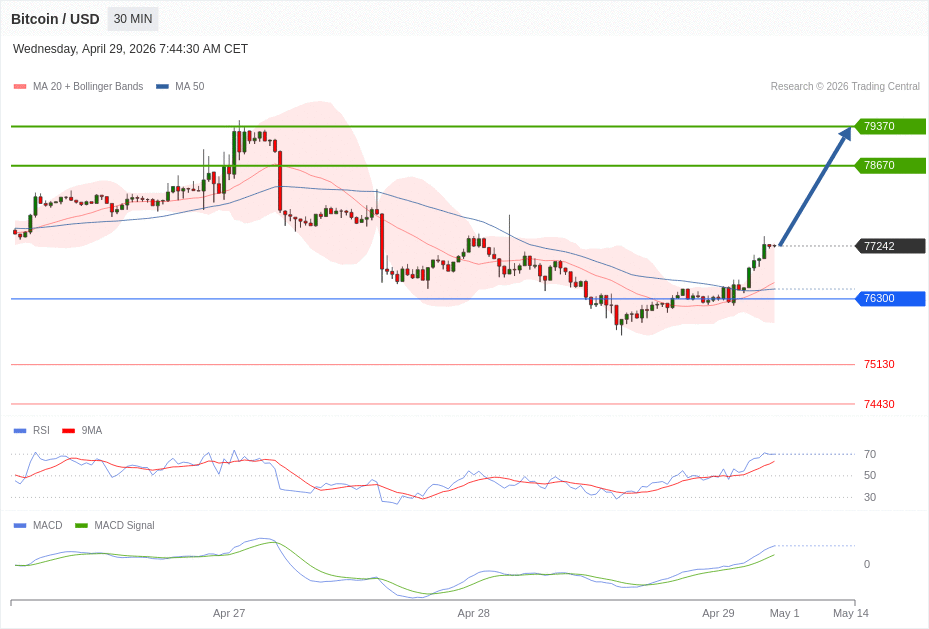The image size is (929, 629).
Task: Click the 74430 red support label
Action: click(x=879, y=405)
